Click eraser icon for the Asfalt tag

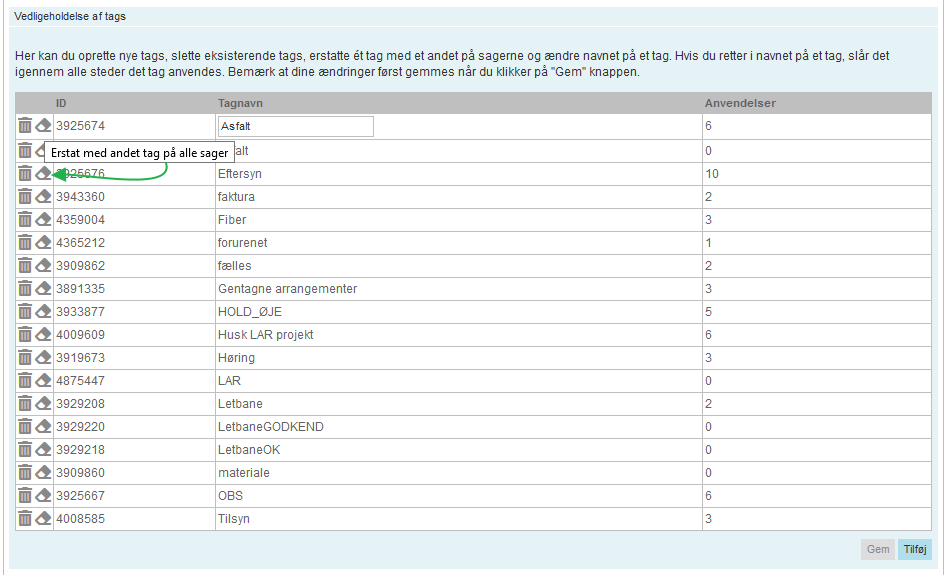(43, 126)
